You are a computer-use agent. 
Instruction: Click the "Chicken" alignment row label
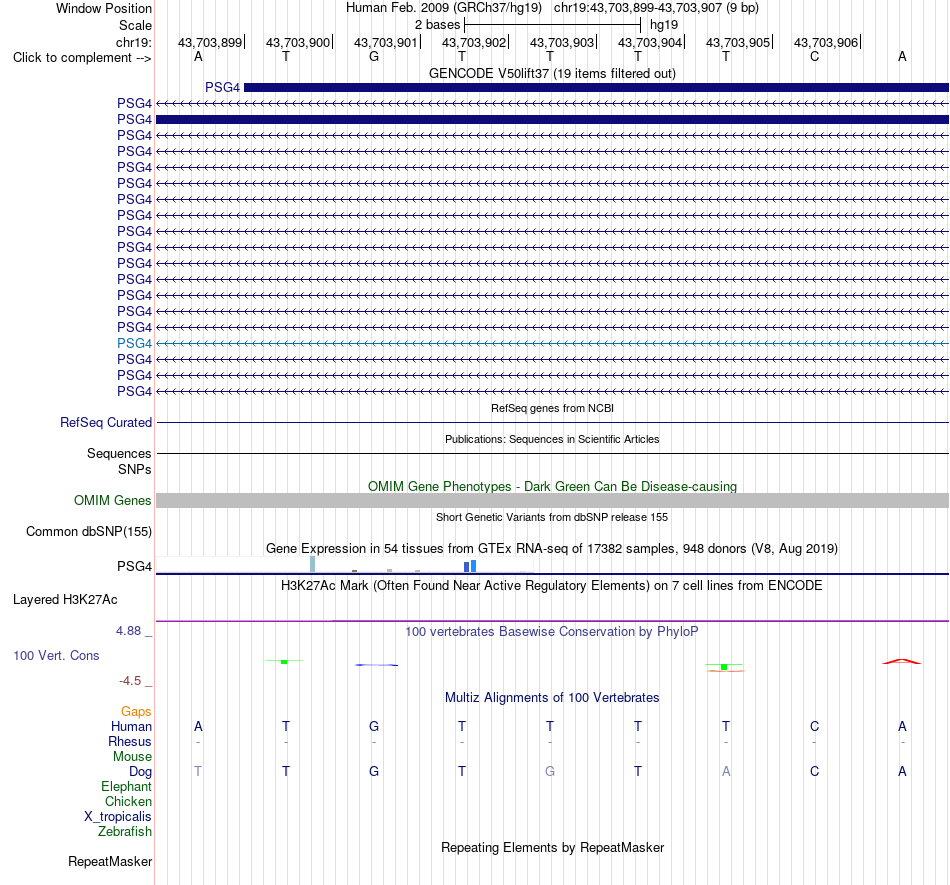(x=128, y=801)
